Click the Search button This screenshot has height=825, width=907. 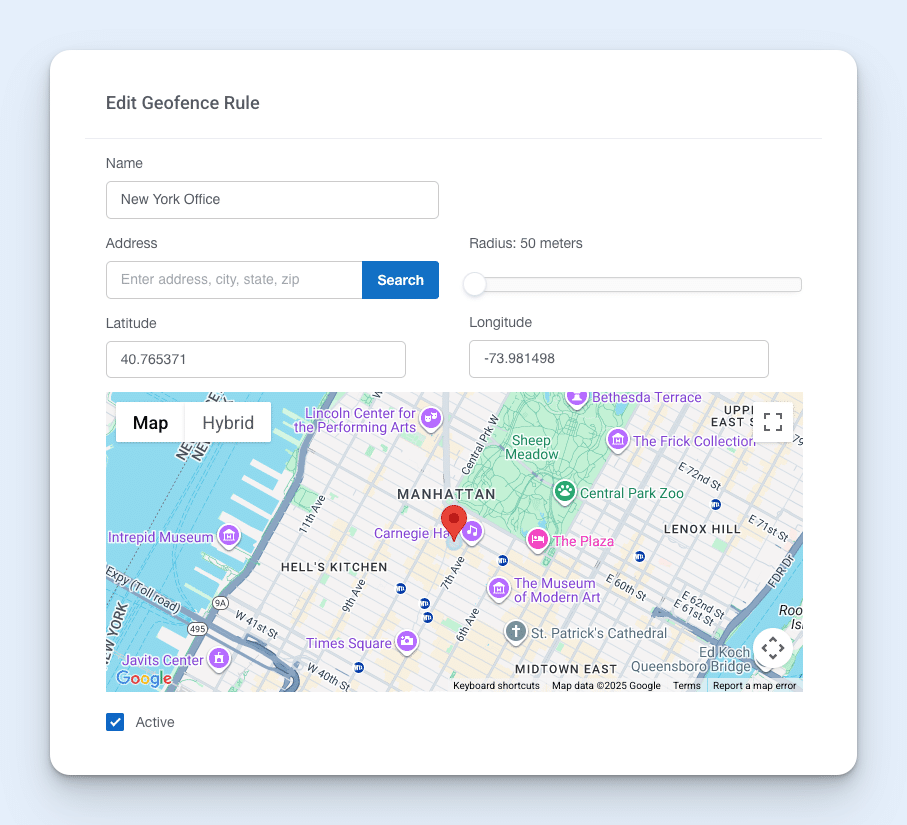click(x=400, y=280)
